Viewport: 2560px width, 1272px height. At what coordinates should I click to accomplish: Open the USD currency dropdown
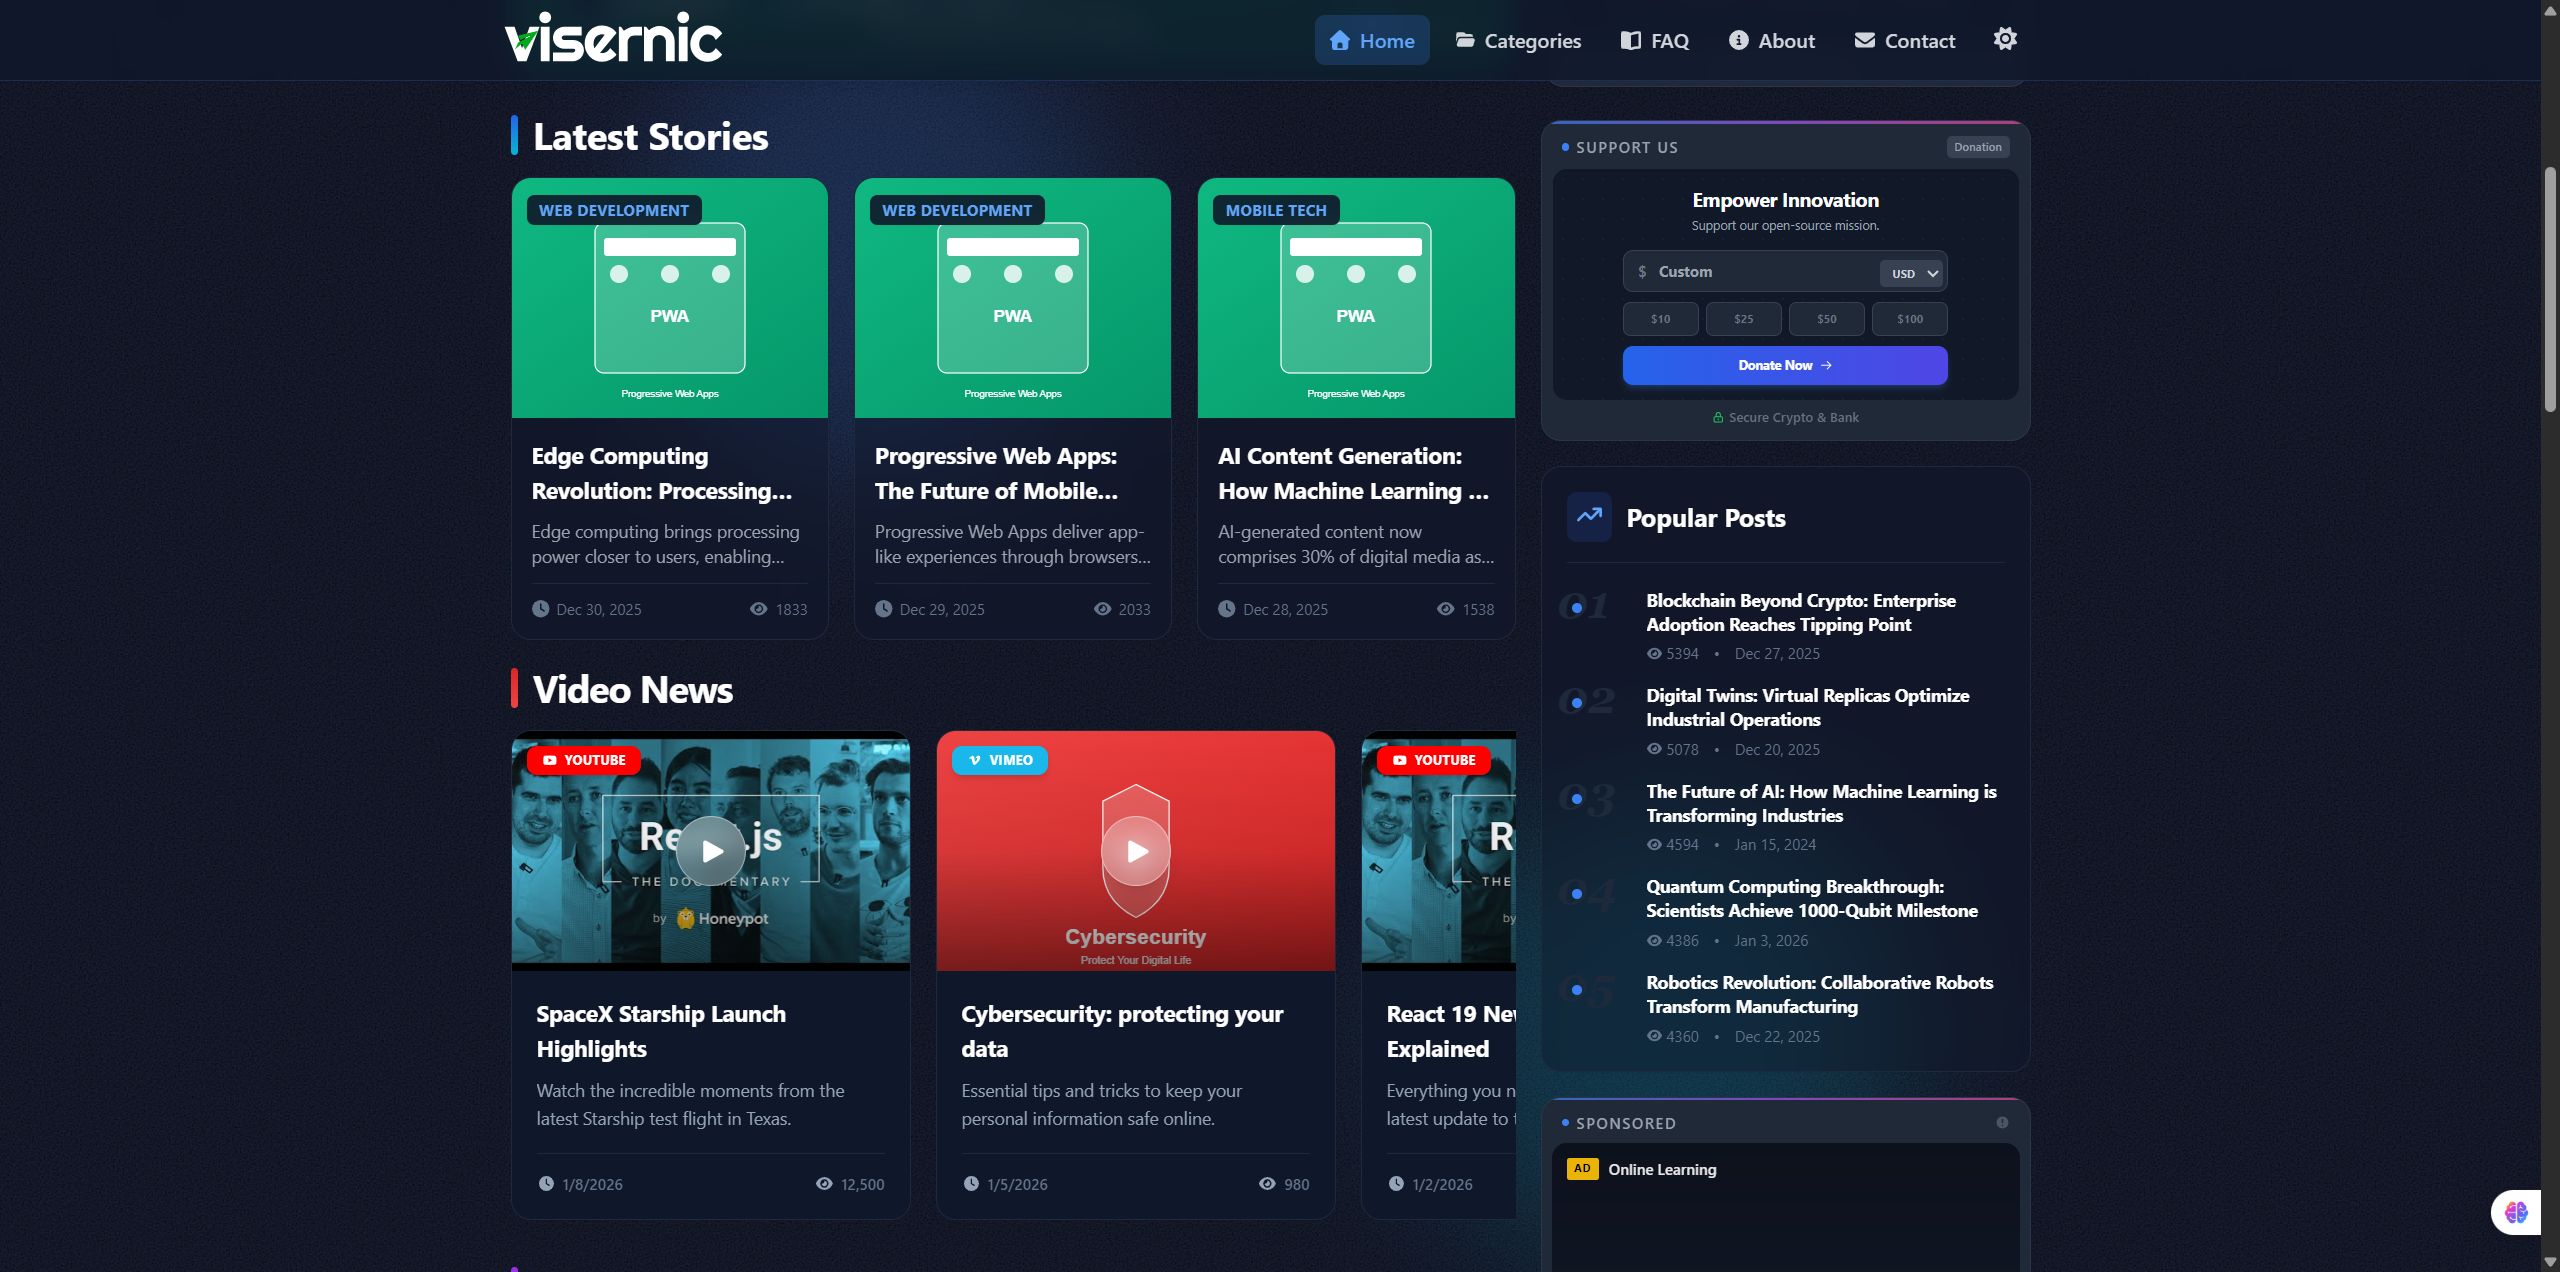click(x=1913, y=273)
